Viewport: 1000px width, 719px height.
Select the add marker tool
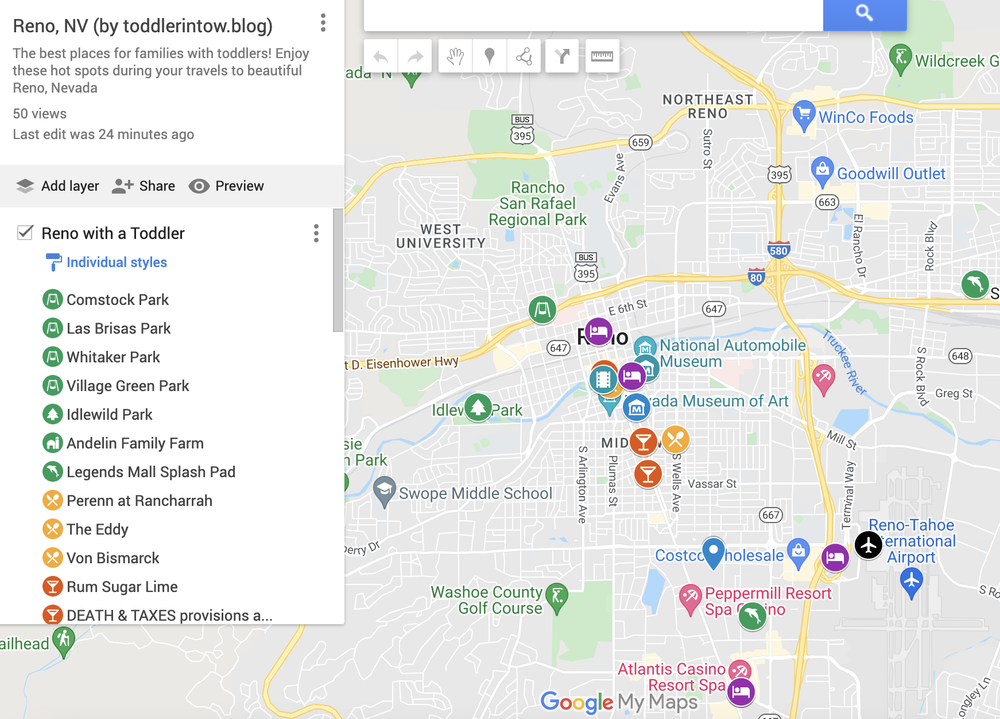pos(490,57)
